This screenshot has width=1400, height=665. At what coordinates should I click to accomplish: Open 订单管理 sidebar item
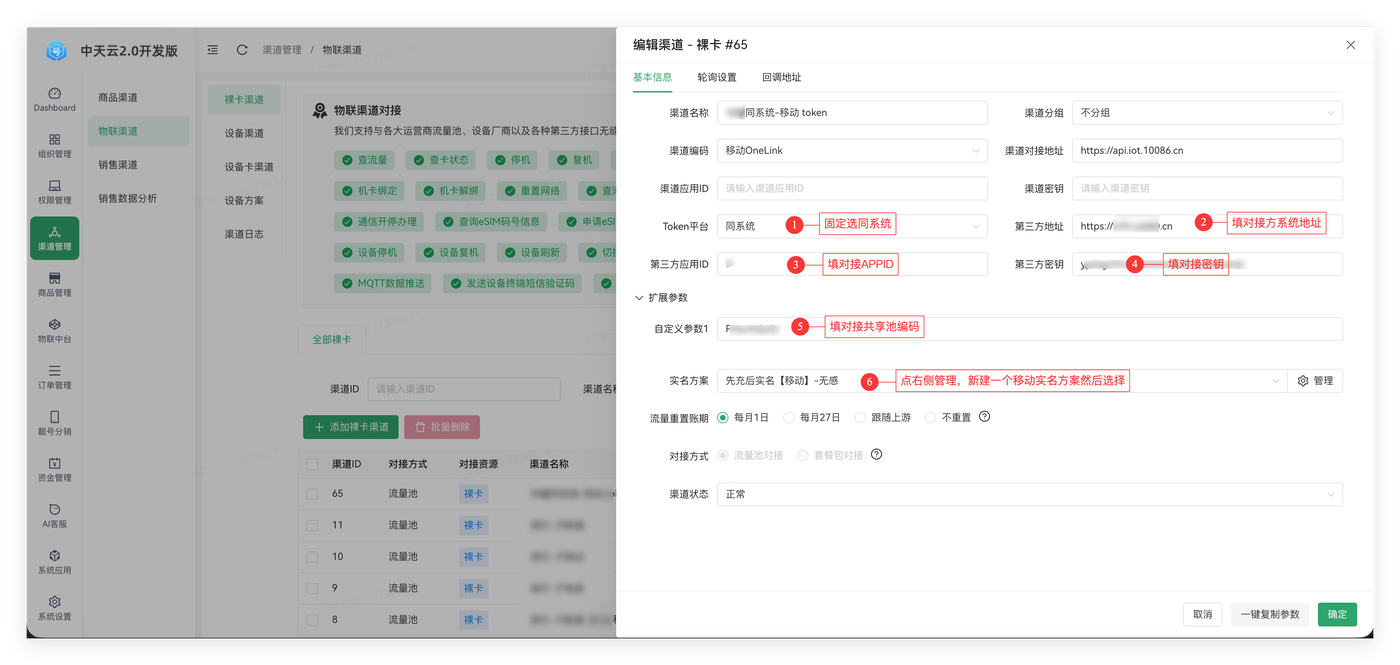tap(55, 377)
